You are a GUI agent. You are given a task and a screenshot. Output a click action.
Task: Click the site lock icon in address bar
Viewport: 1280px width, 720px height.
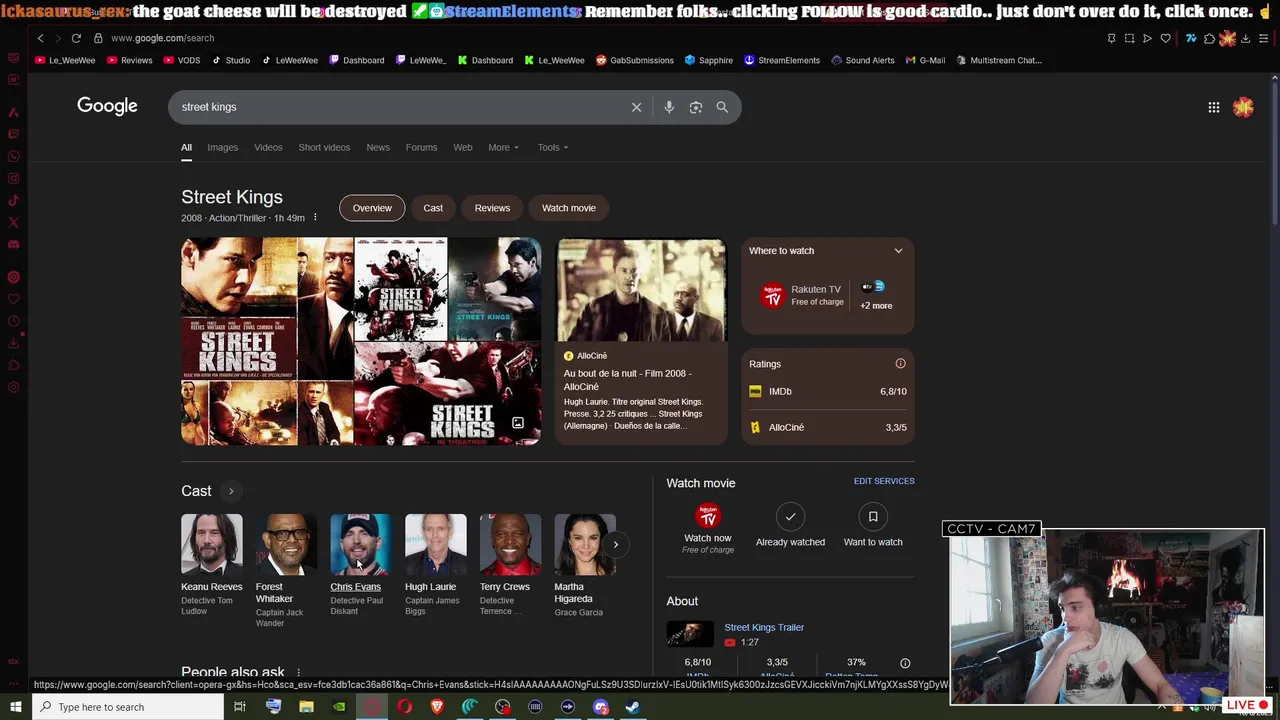98,38
